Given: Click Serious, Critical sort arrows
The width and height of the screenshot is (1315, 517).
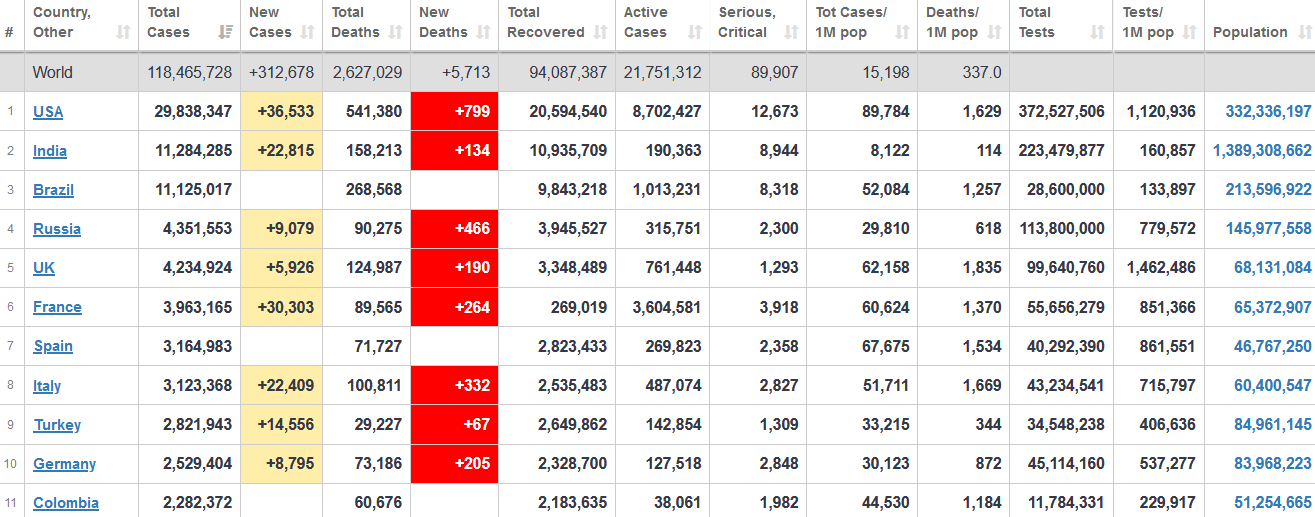Looking at the screenshot, I should [791, 32].
